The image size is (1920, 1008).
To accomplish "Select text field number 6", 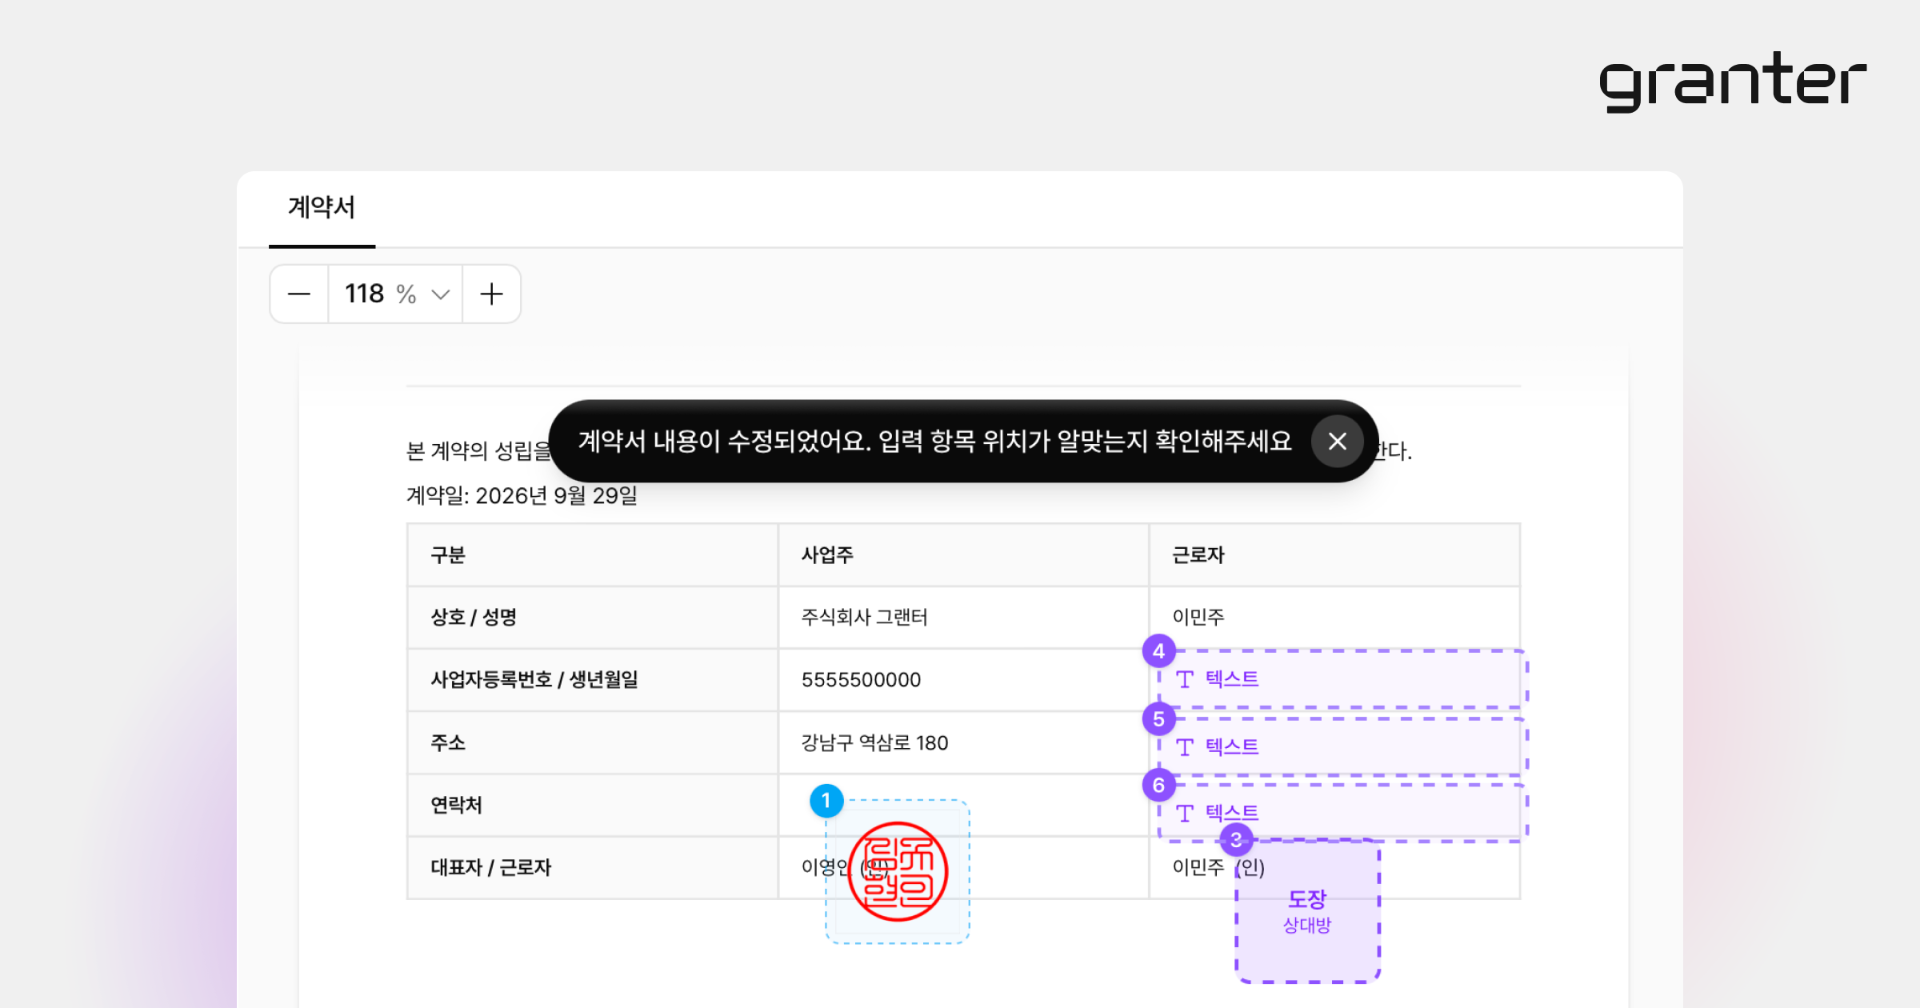I will tap(1342, 812).
